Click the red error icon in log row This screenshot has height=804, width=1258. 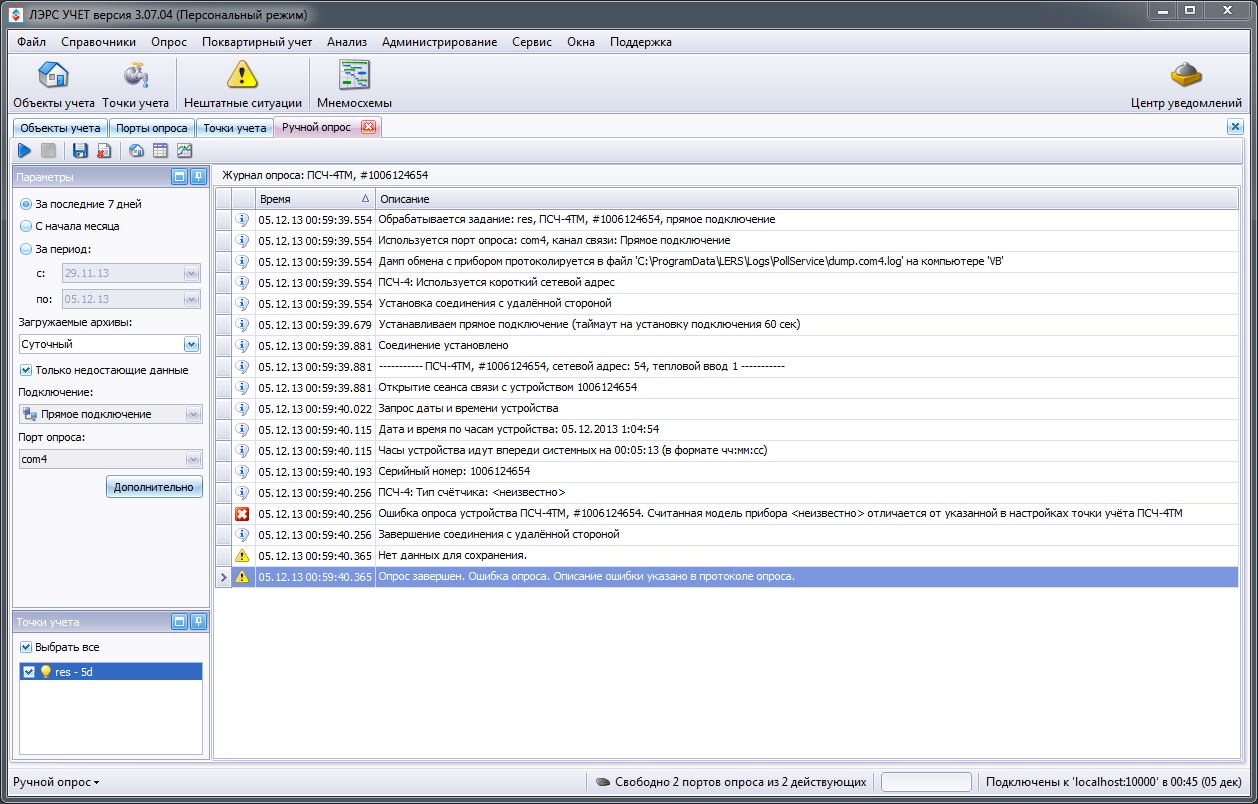(x=242, y=514)
